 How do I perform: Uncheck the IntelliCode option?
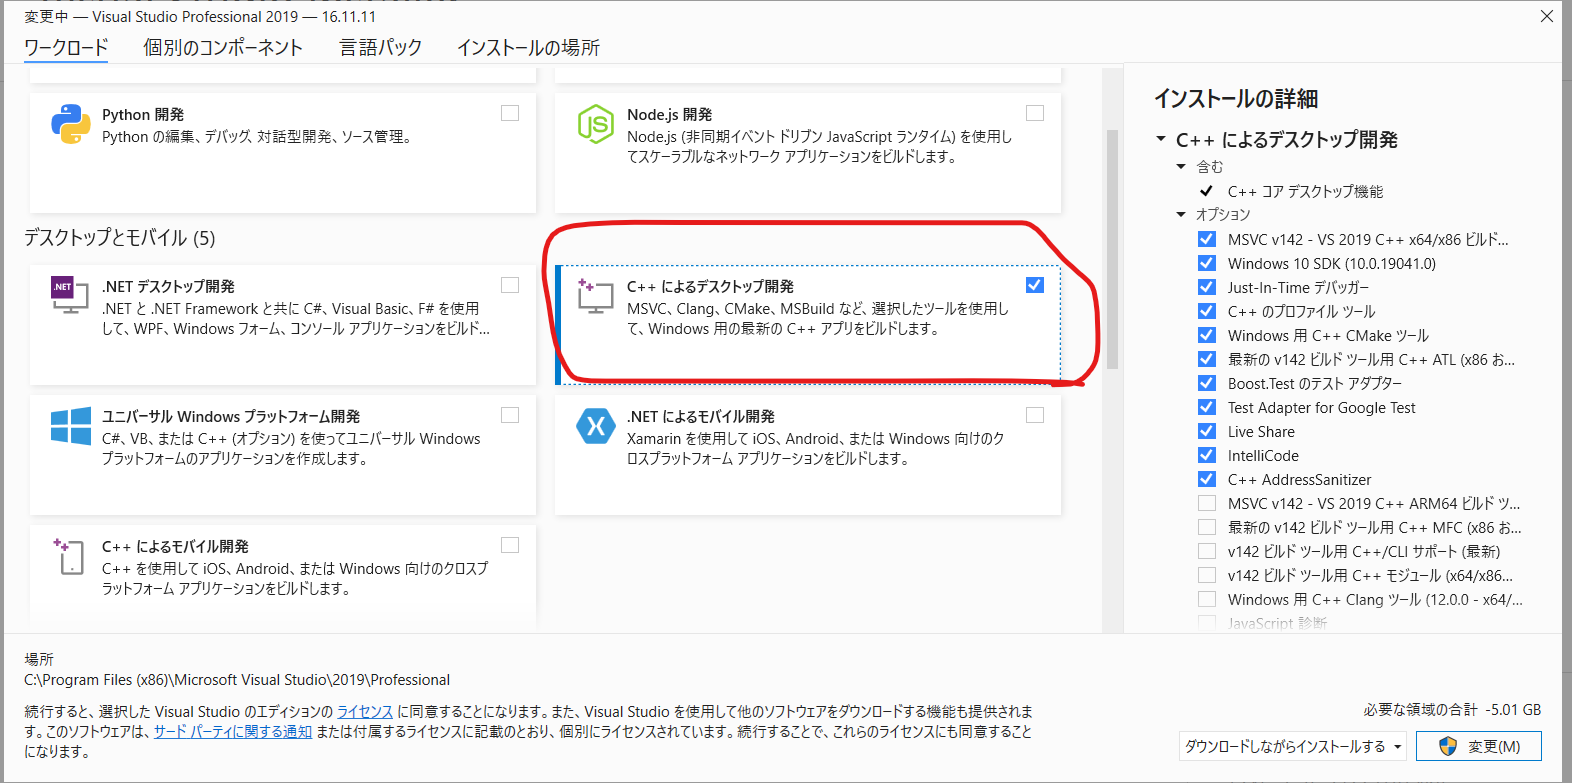tap(1207, 455)
